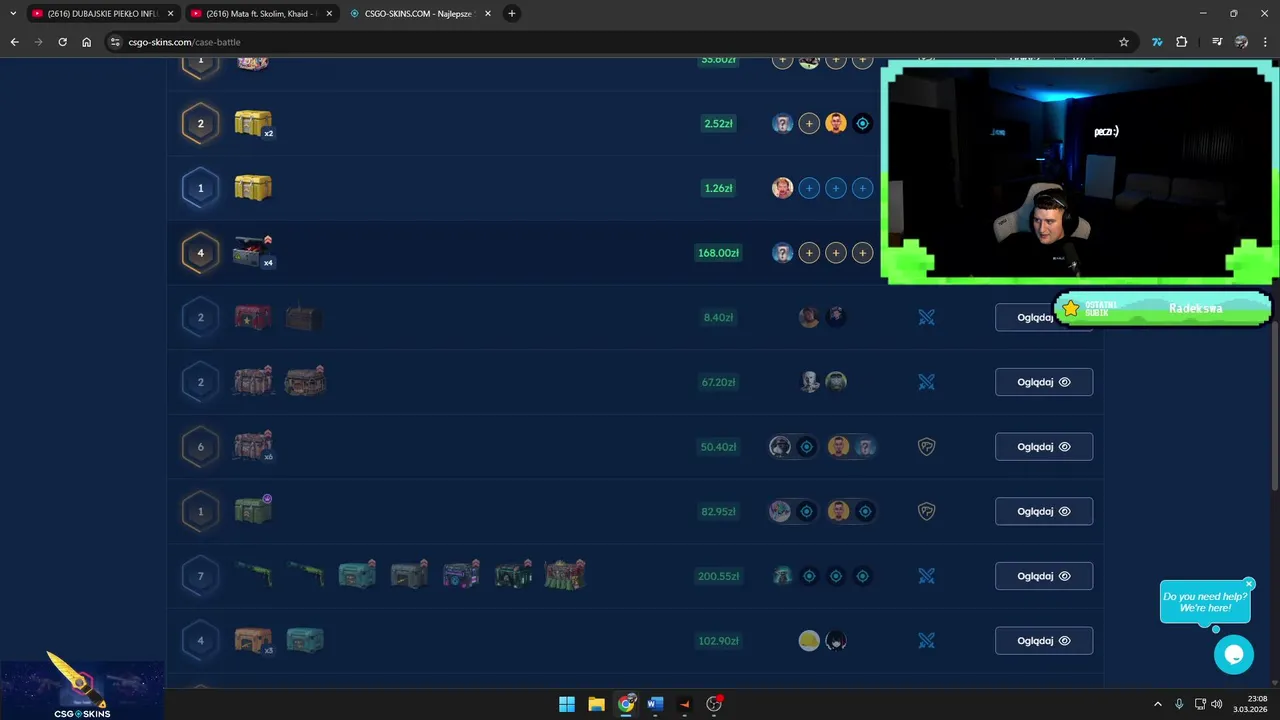The height and width of the screenshot is (720, 1280).
Task: Open OBS Studio from the taskbar
Action: click(714, 704)
